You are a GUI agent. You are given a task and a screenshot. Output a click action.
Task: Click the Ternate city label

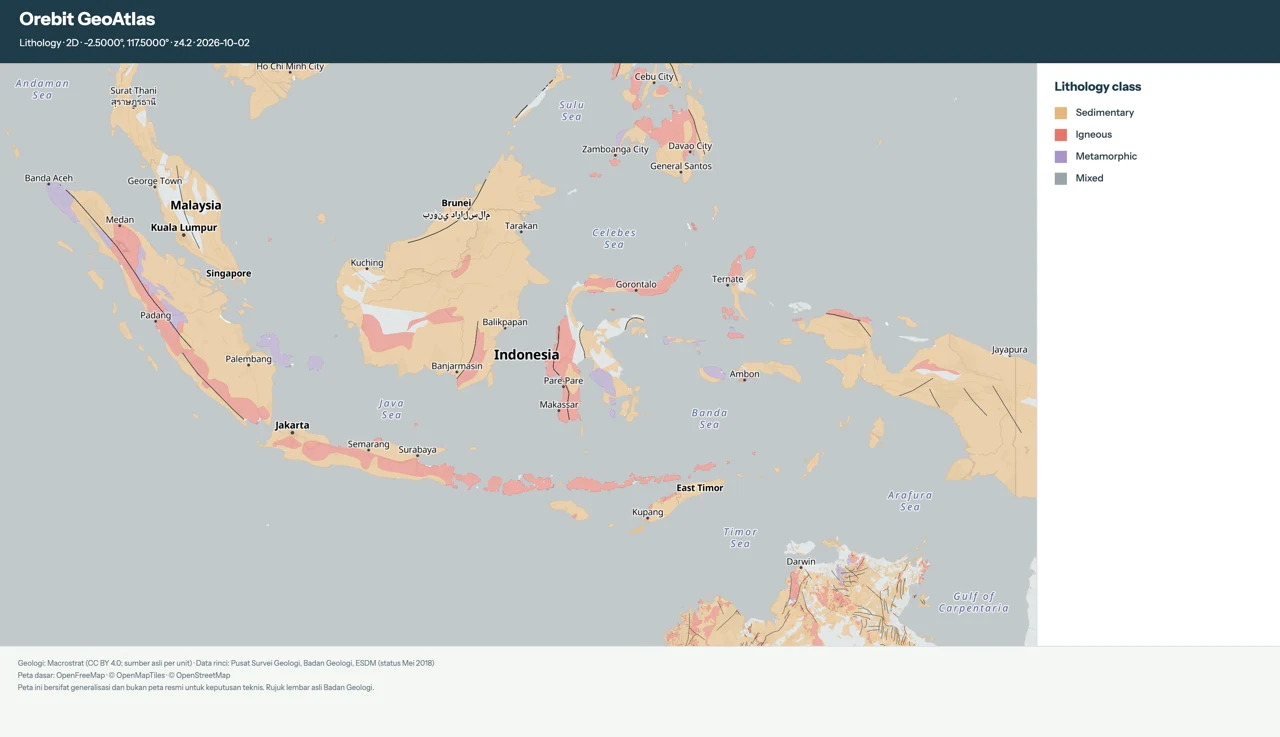click(728, 280)
